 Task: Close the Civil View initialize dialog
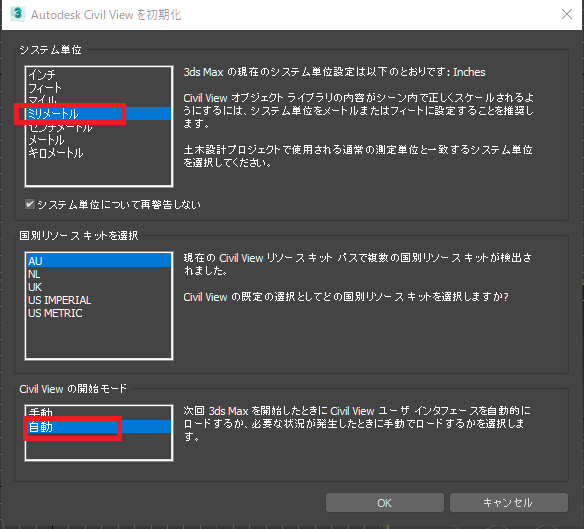[x=567, y=14]
